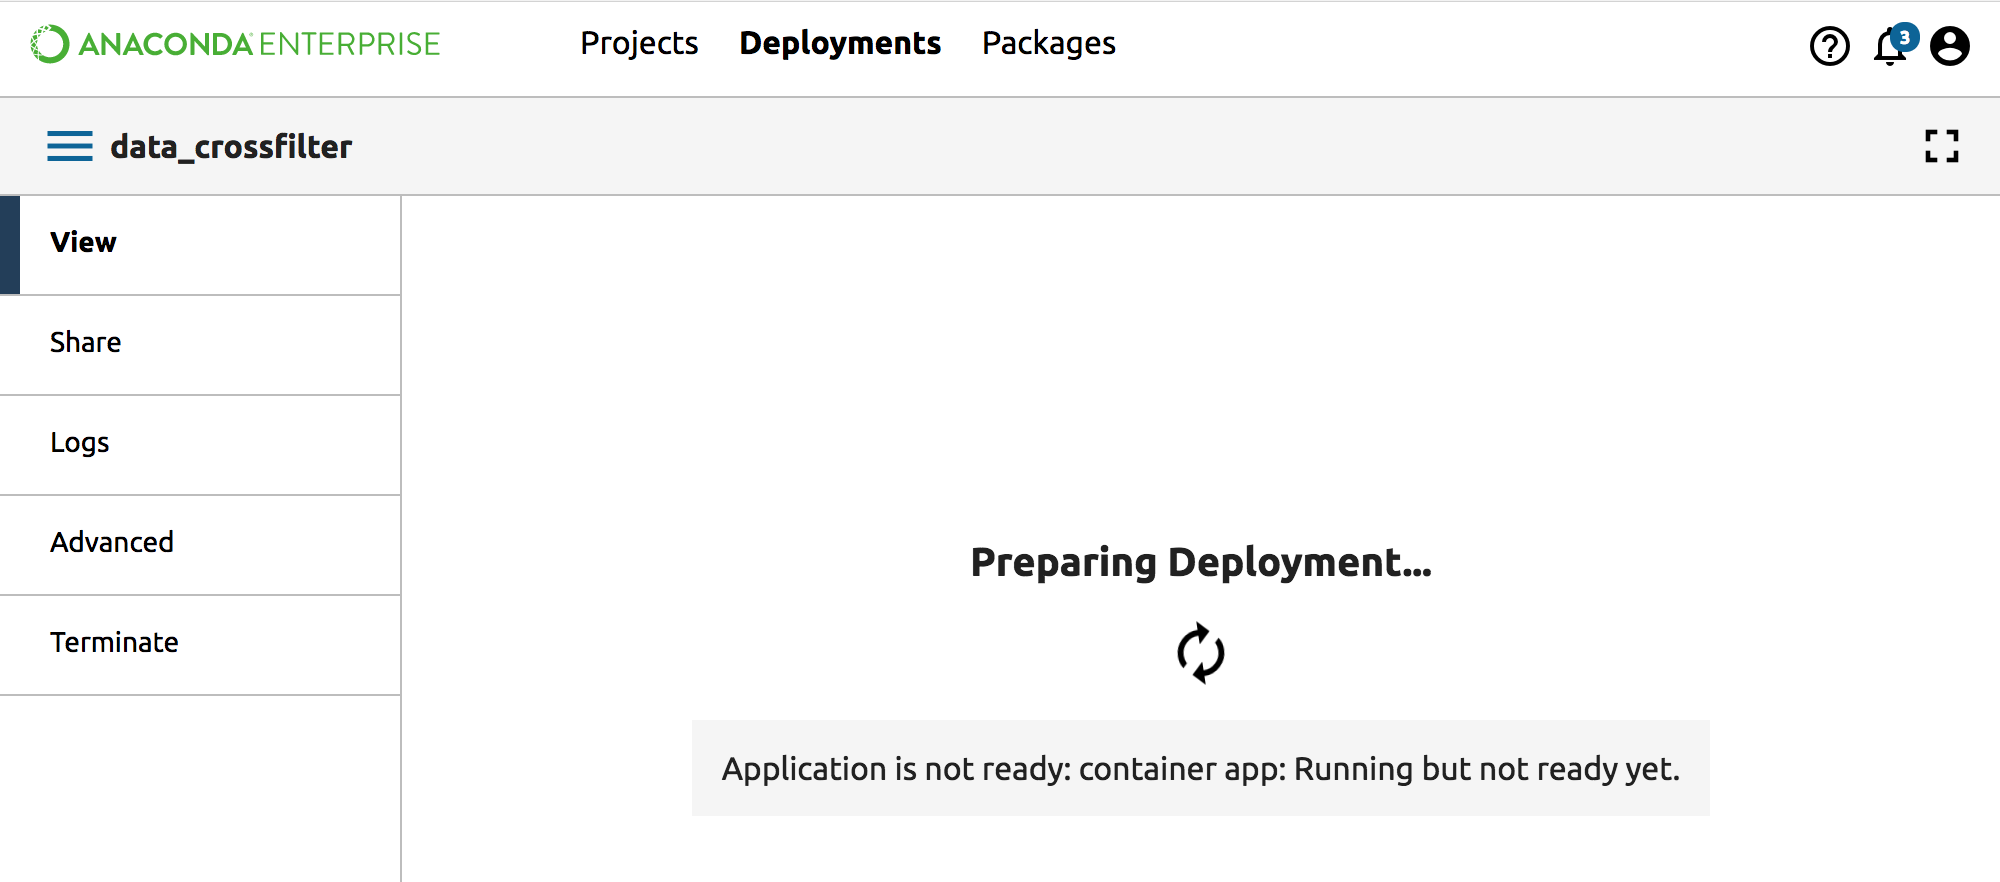Click the Anaconda circular logo icon
2000x882 pixels.
click(49, 44)
